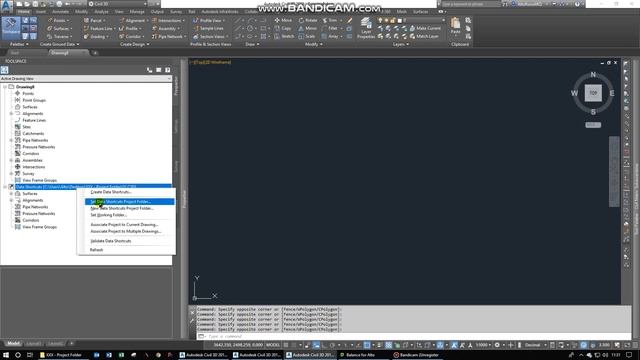Open the Points tool in ribbon
Image resolution: width=640 pixels, height=360 pixels.
coord(58,20)
